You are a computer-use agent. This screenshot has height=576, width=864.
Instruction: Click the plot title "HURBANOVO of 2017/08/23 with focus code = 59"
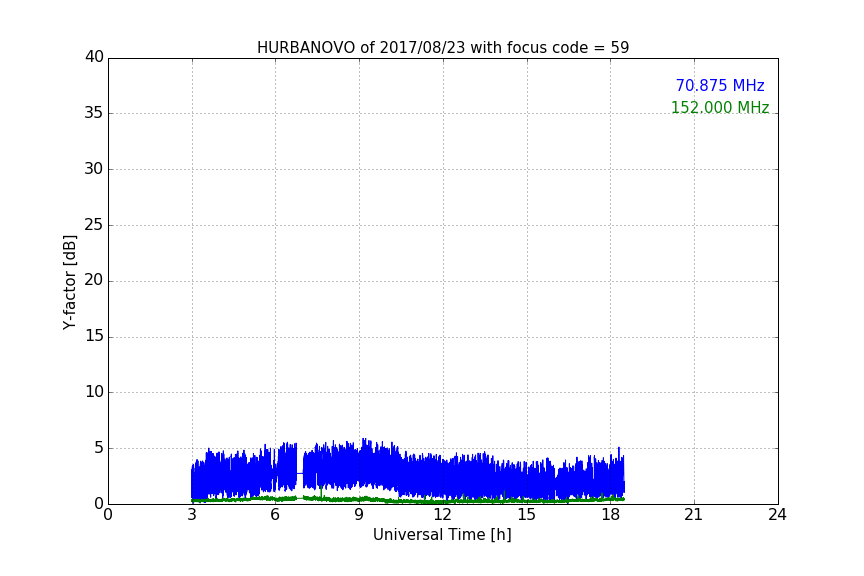443,48
